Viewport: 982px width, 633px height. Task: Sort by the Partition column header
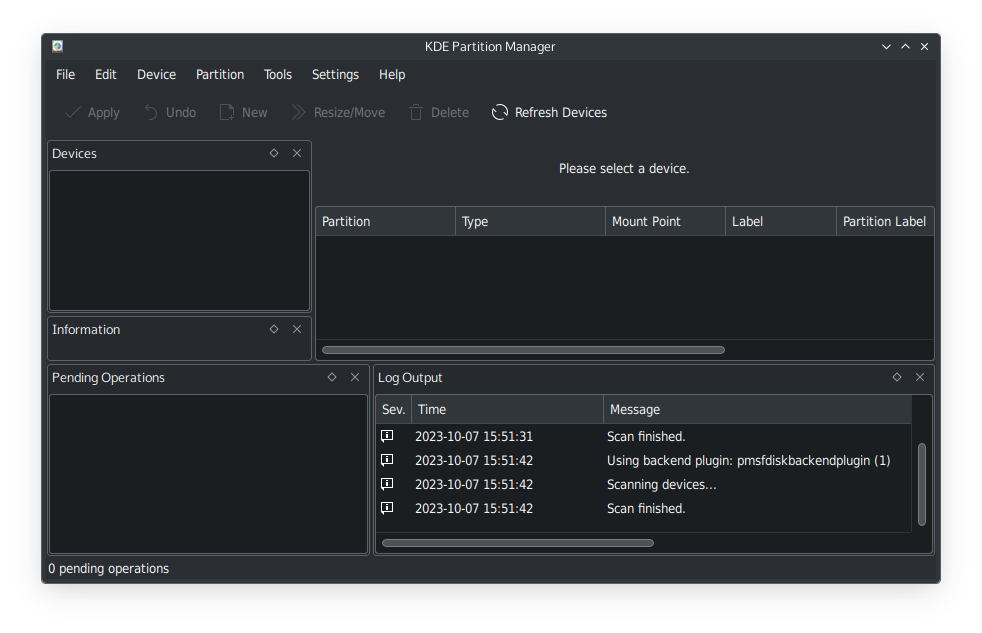pos(386,222)
